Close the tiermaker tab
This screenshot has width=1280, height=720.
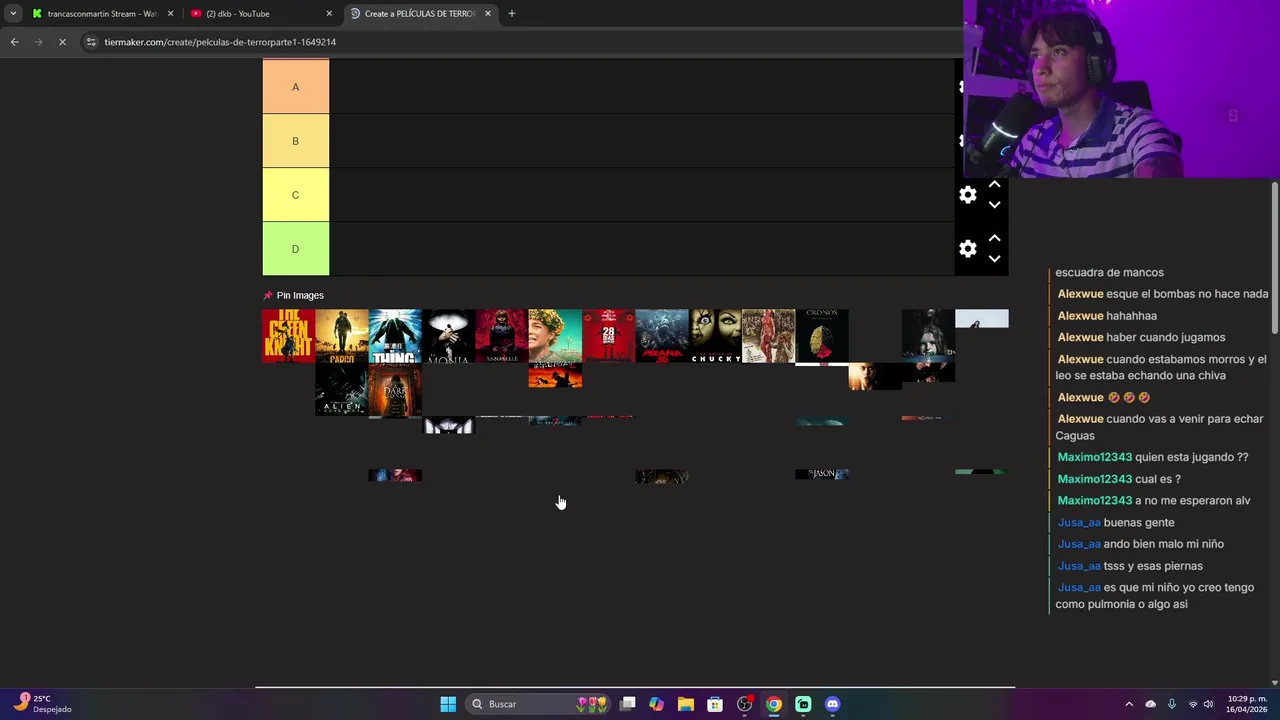coord(488,14)
